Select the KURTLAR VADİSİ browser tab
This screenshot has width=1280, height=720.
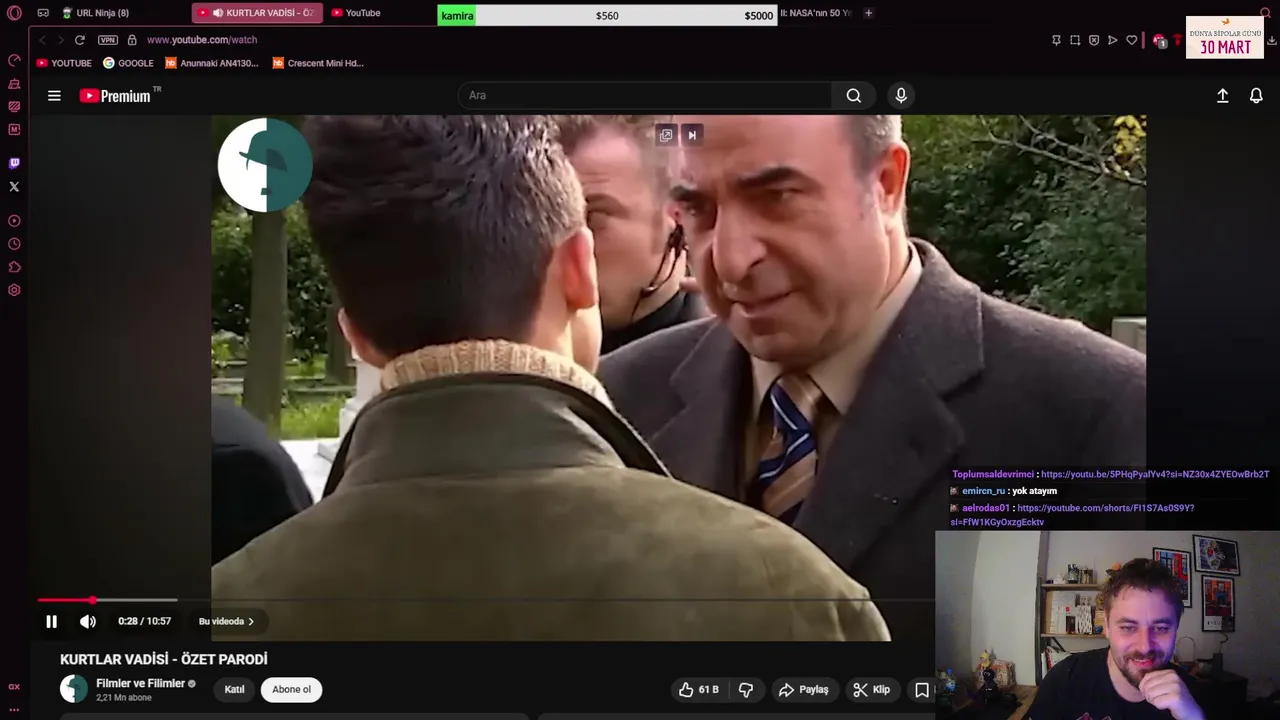click(258, 13)
